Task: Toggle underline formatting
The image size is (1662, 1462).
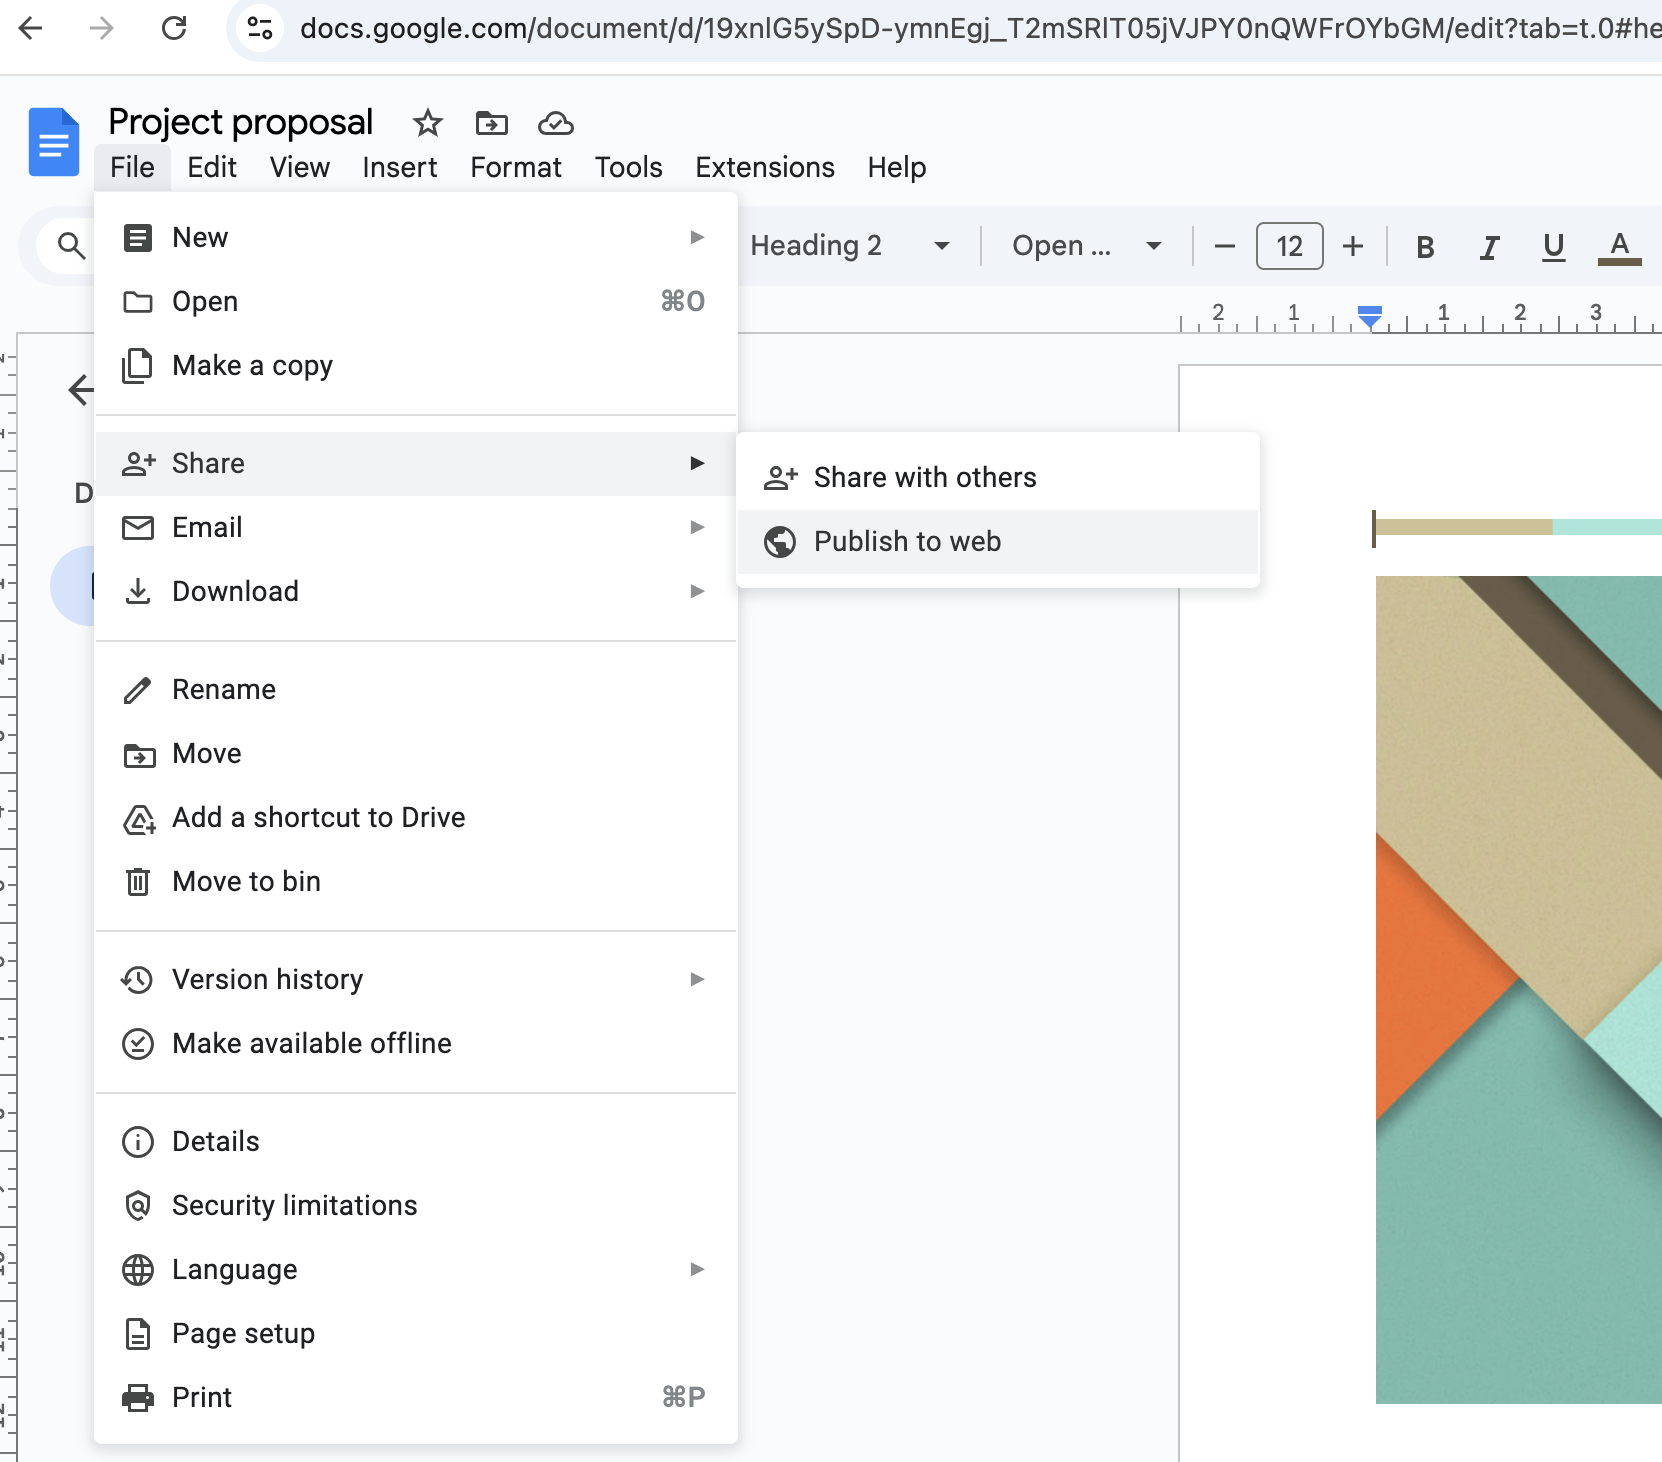Action: click(1553, 247)
